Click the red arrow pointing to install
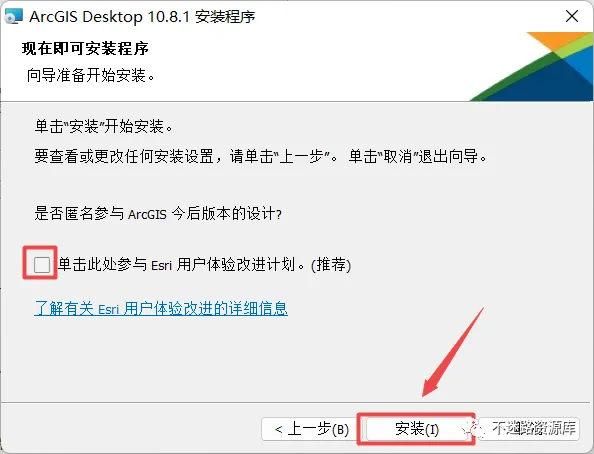 point(453,352)
